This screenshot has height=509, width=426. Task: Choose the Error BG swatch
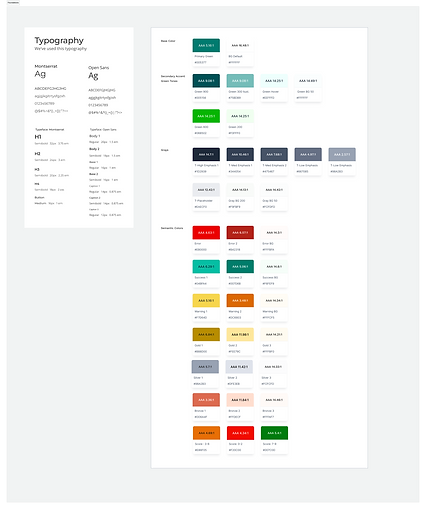[274, 232]
